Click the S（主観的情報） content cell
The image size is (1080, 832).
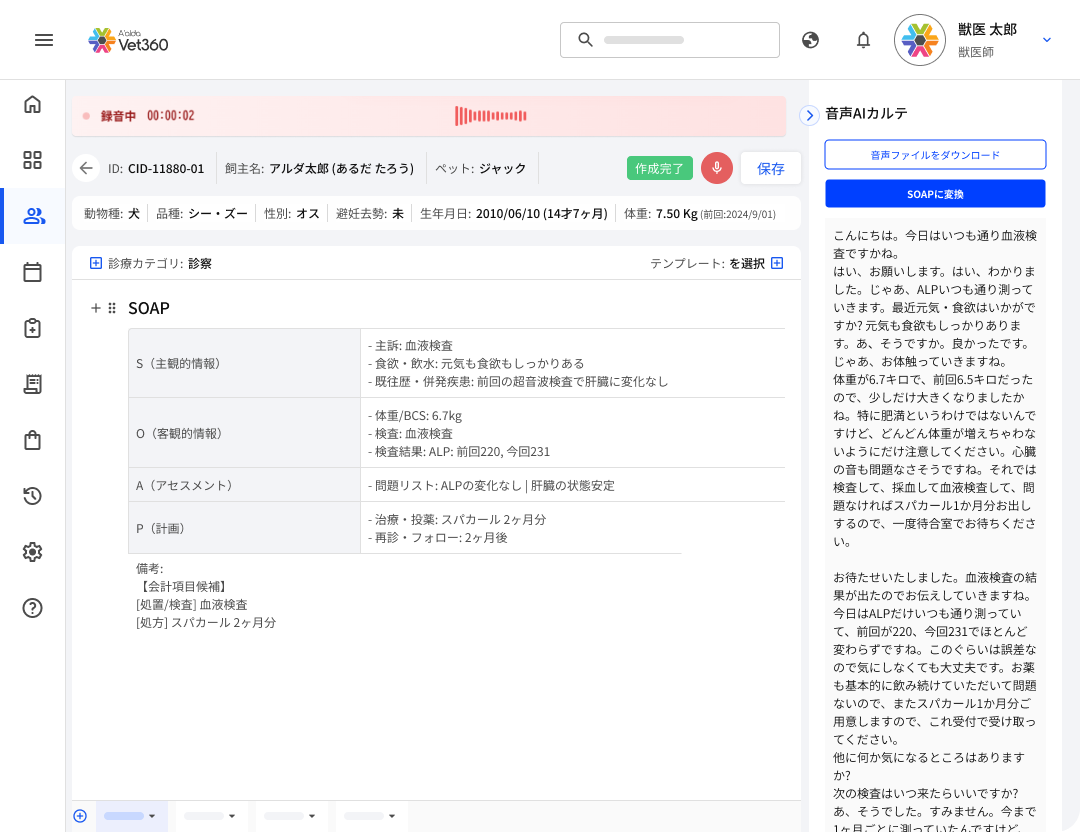[x=572, y=363]
